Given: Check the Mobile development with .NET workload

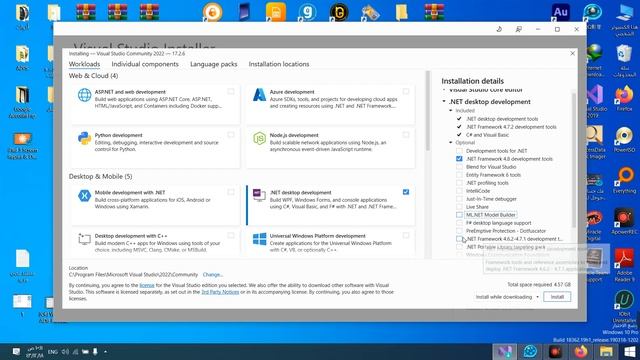Looking at the screenshot, I should [x=231, y=192].
